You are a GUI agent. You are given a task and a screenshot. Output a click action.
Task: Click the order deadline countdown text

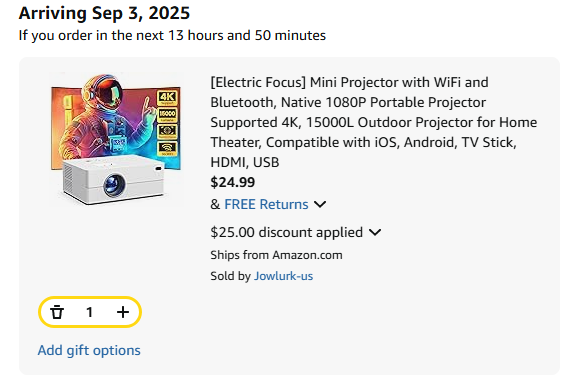172,35
